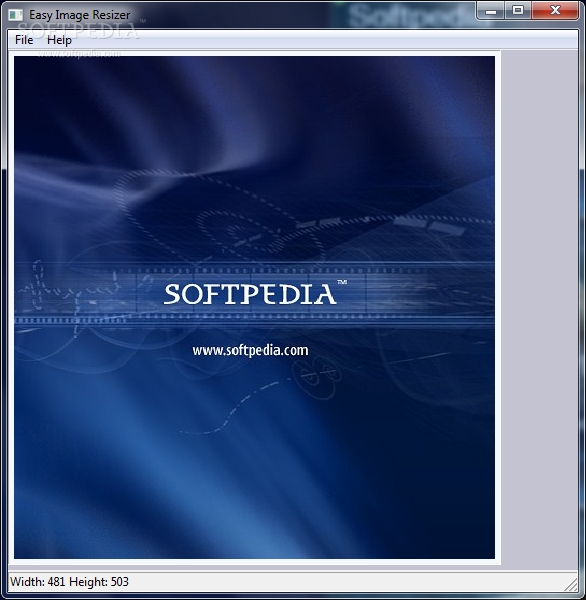
Task: Click the loaded Softpedia image preview
Action: 254,307
